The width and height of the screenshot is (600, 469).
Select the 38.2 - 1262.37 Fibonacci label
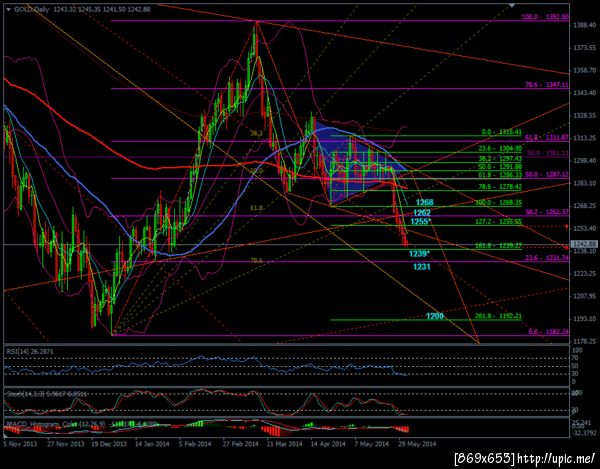tap(547, 212)
